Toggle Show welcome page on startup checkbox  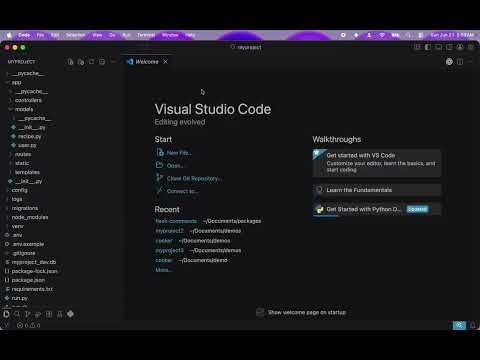pyautogui.click(x=260, y=312)
